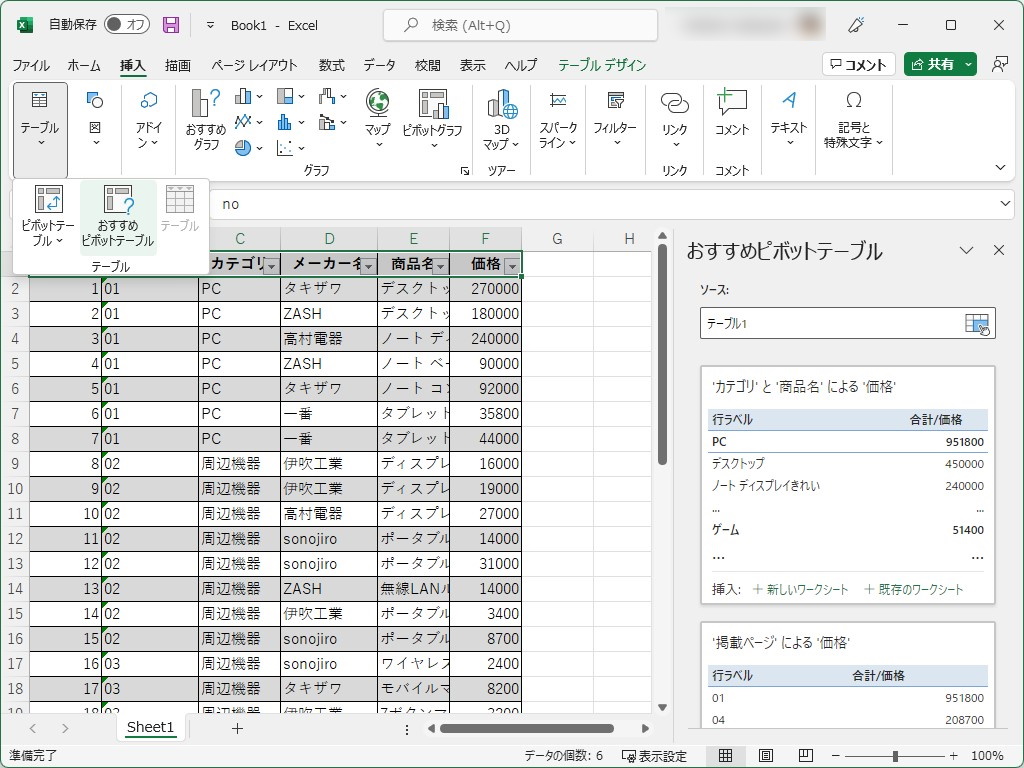Open the マップ chart button
The width and height of the screenshot is (1024, 768).
(377, 118)
